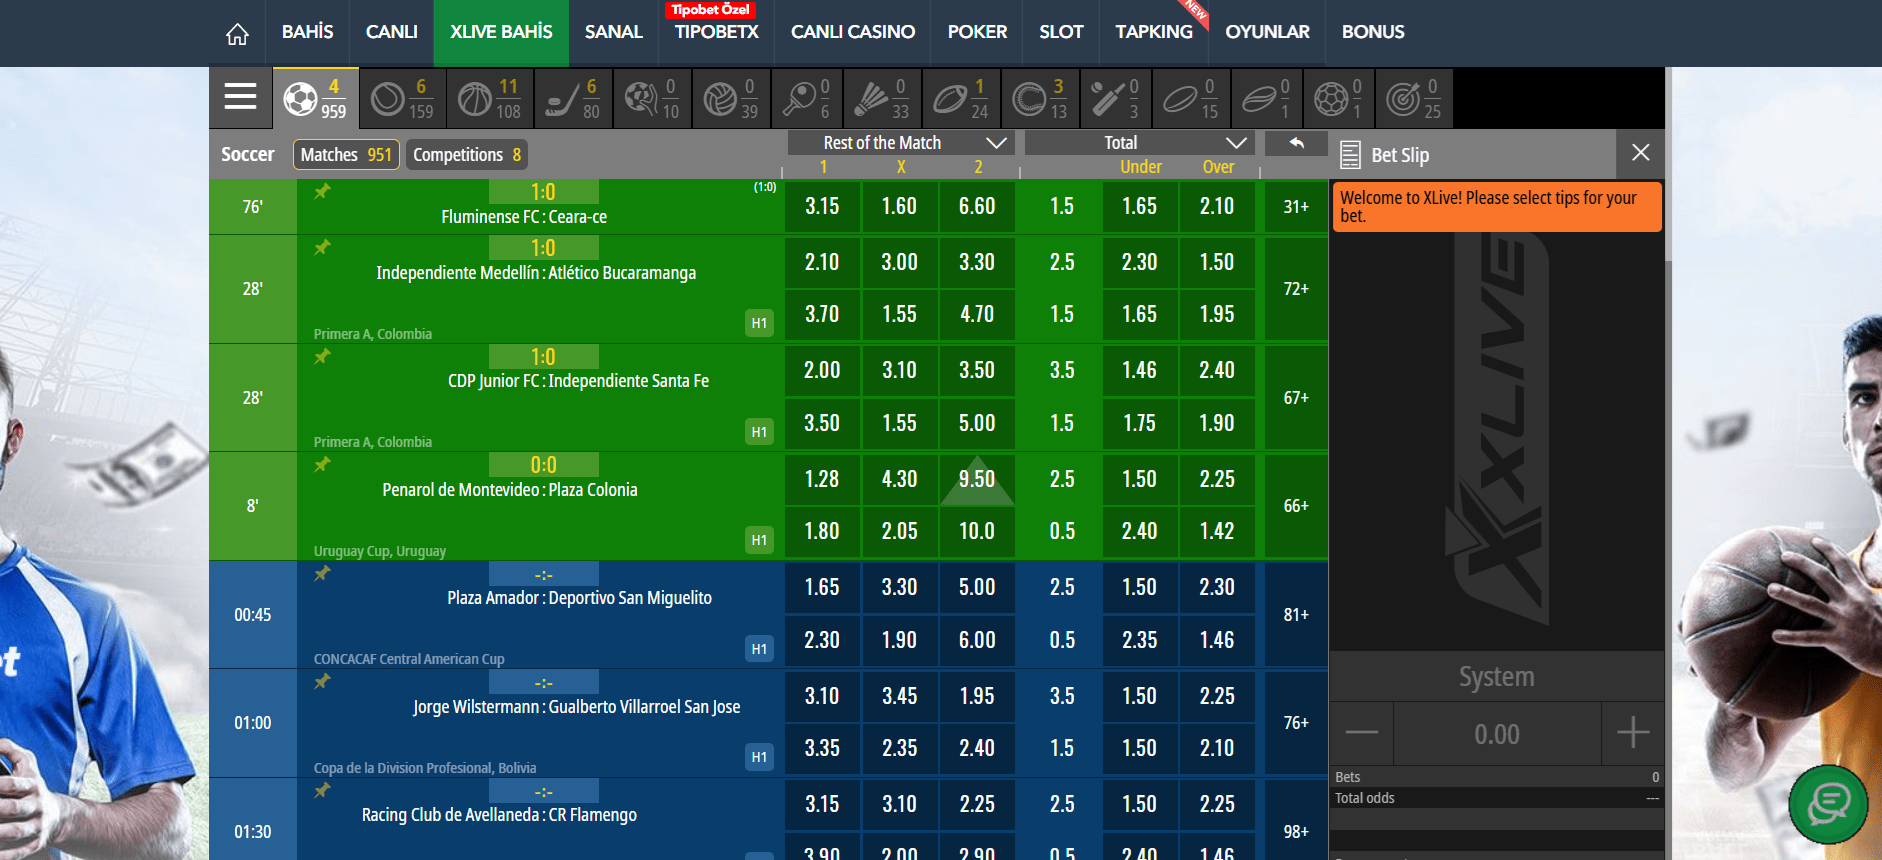Open the Competitions 8 tab

tap(466, 155)
